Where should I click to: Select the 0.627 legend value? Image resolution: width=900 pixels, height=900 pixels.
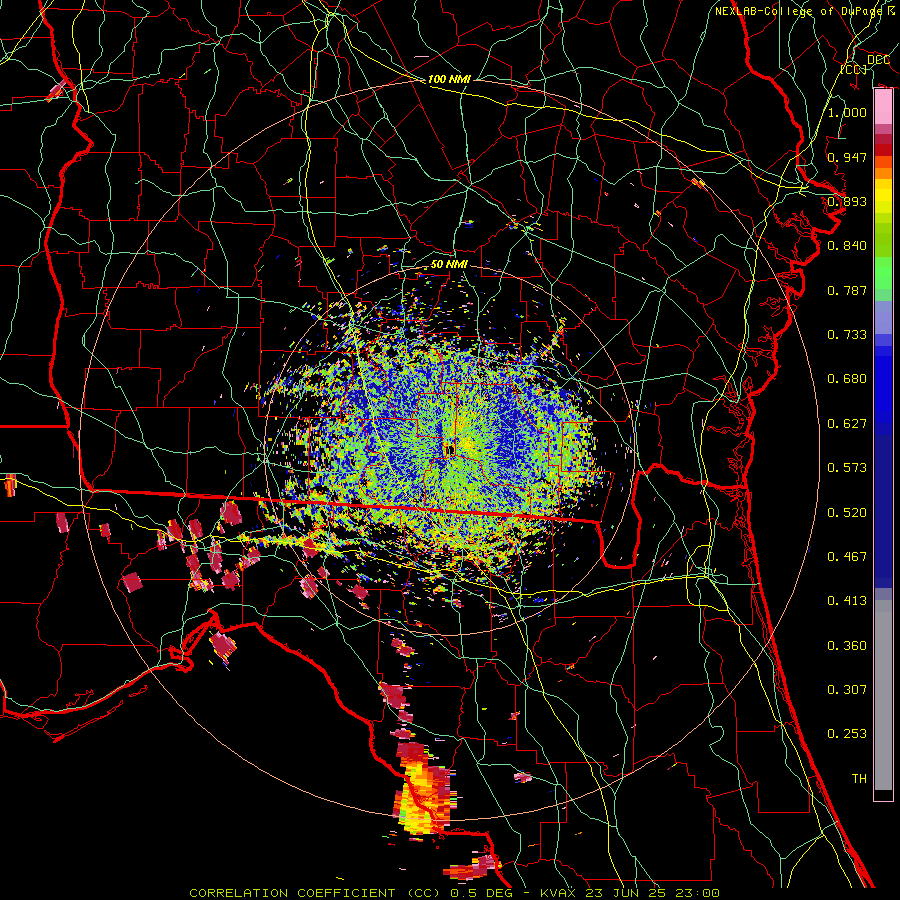847,424
